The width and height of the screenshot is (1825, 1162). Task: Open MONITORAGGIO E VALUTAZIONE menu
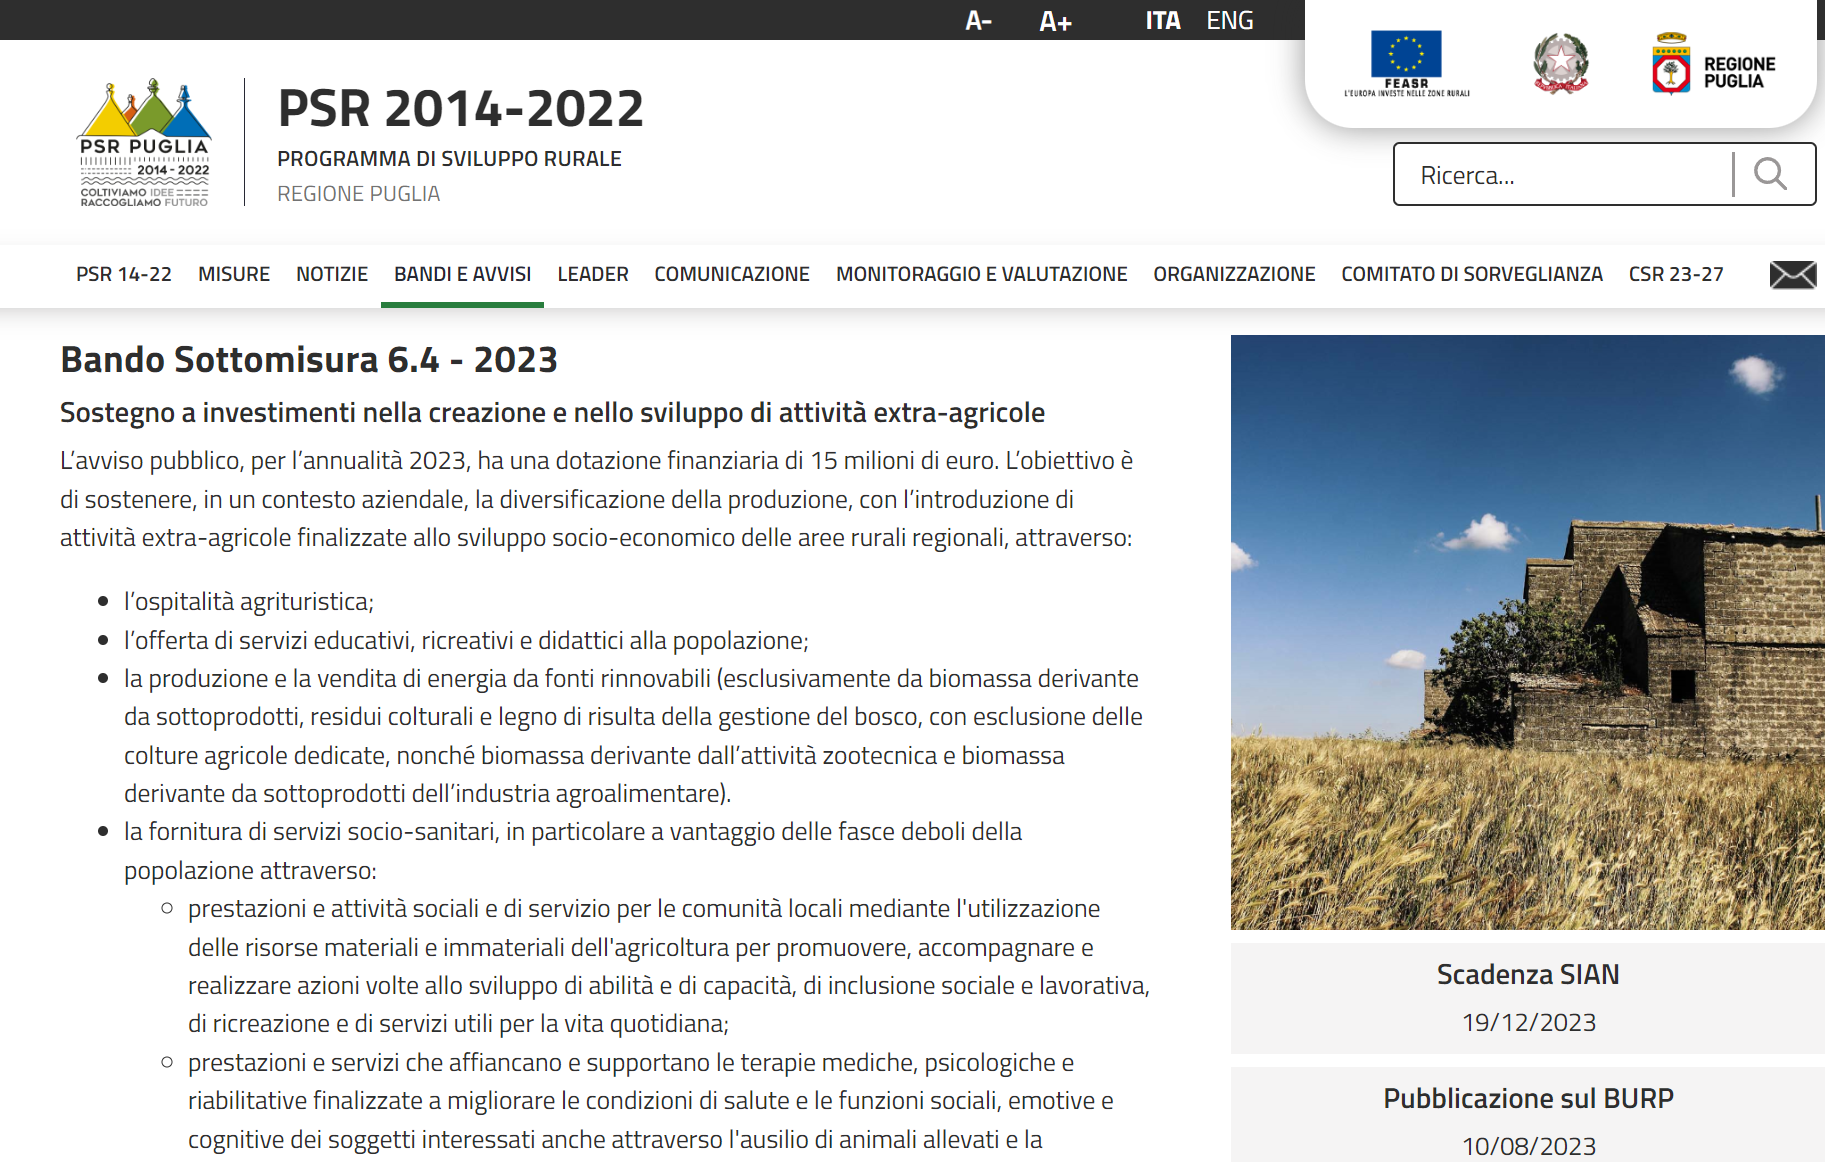coord(982,274)
